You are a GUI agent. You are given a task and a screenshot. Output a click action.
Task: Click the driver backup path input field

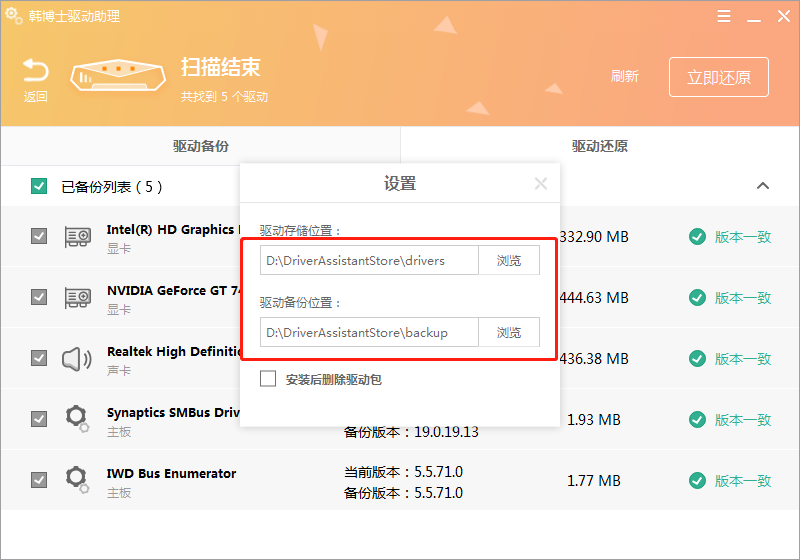[x=369, y=332]
